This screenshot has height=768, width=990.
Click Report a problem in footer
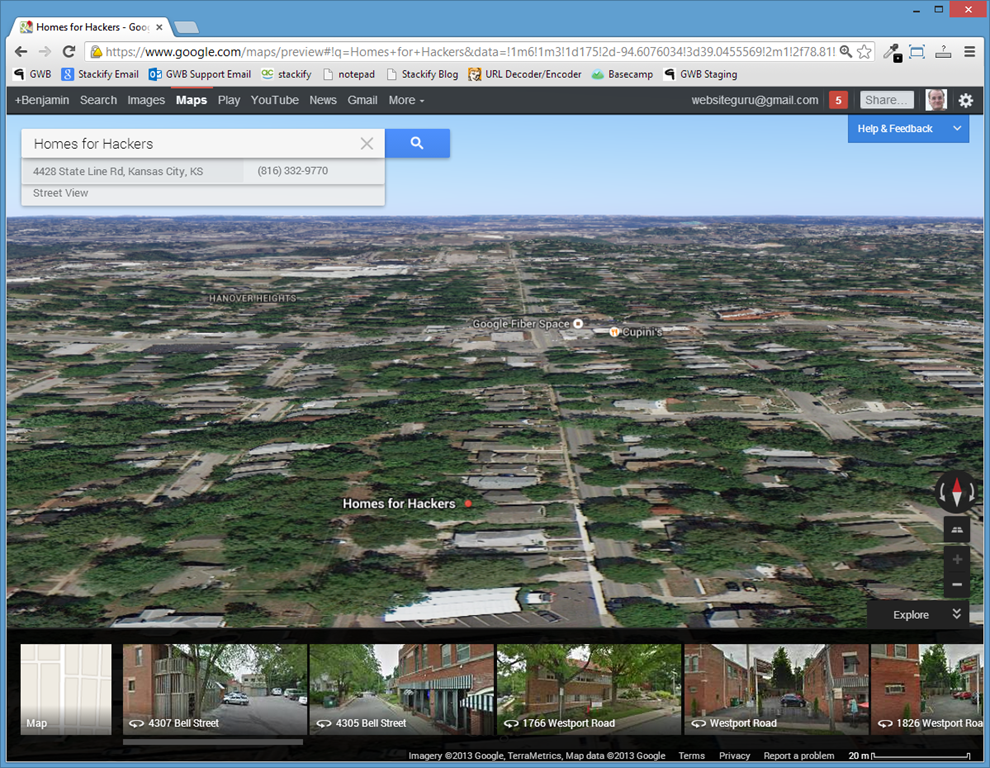(x=799, y=755)
